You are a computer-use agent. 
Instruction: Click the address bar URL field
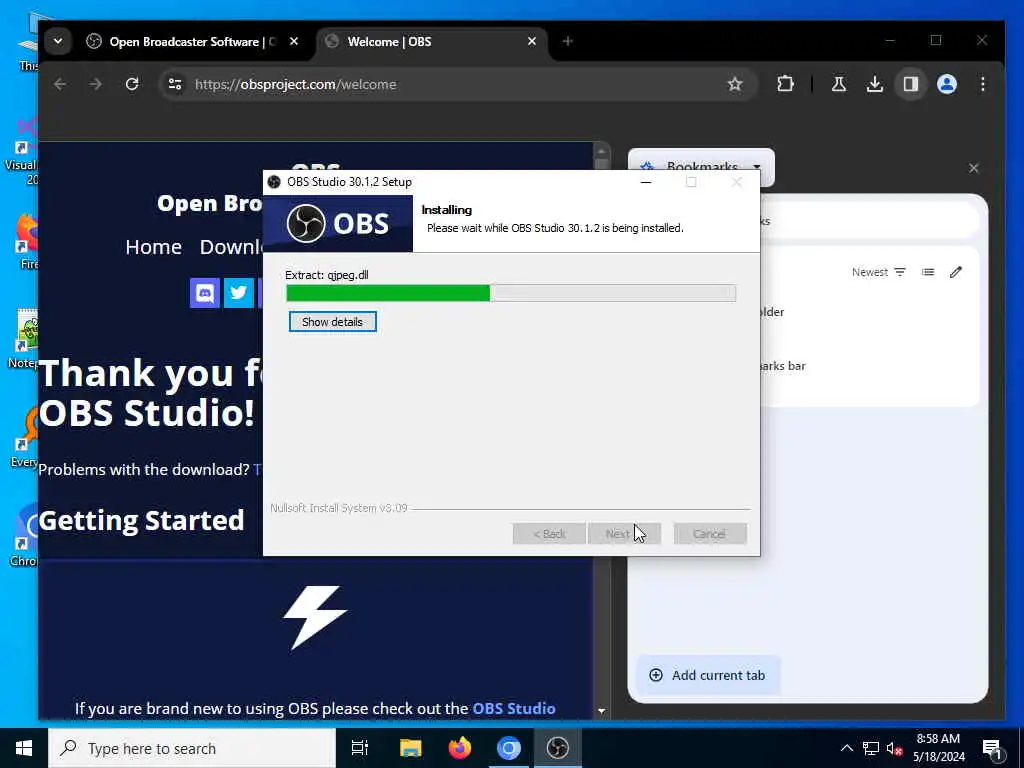(457, 84)
